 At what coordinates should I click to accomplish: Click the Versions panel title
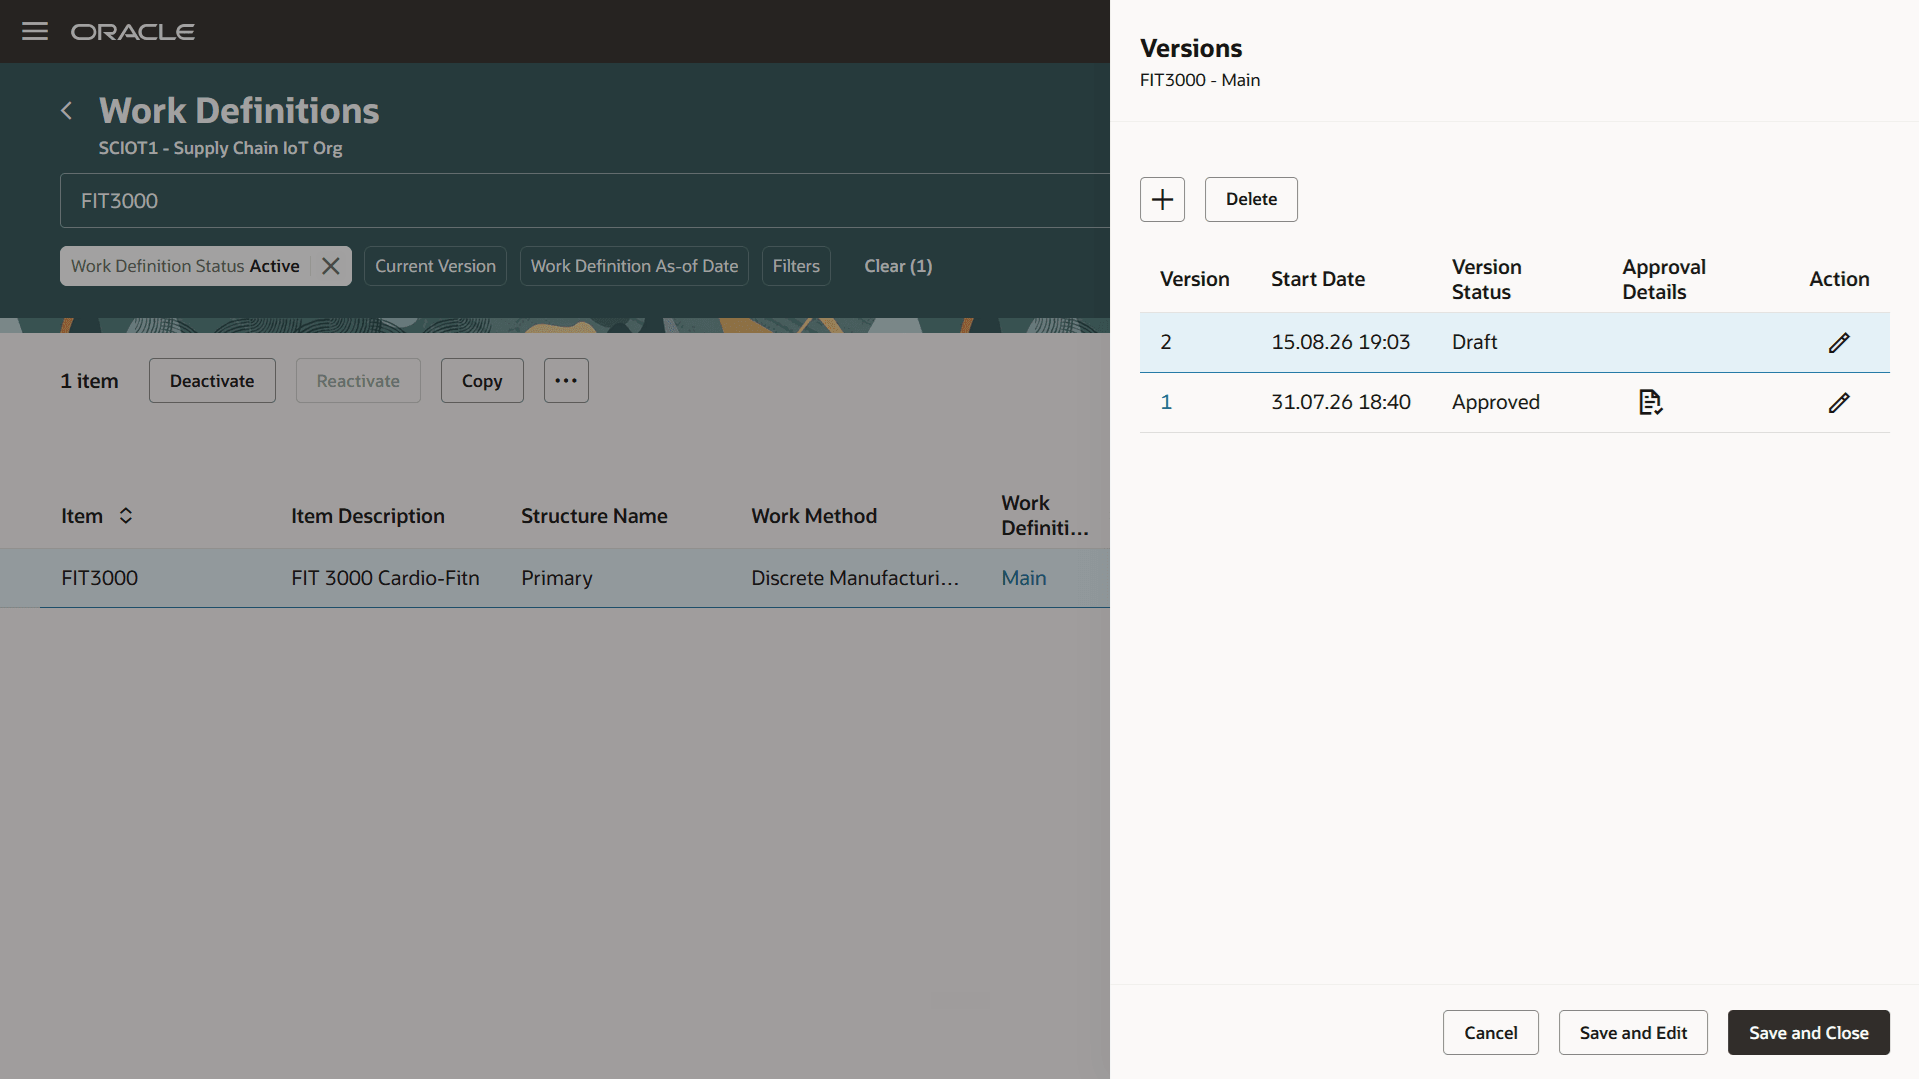point(1191,48)
